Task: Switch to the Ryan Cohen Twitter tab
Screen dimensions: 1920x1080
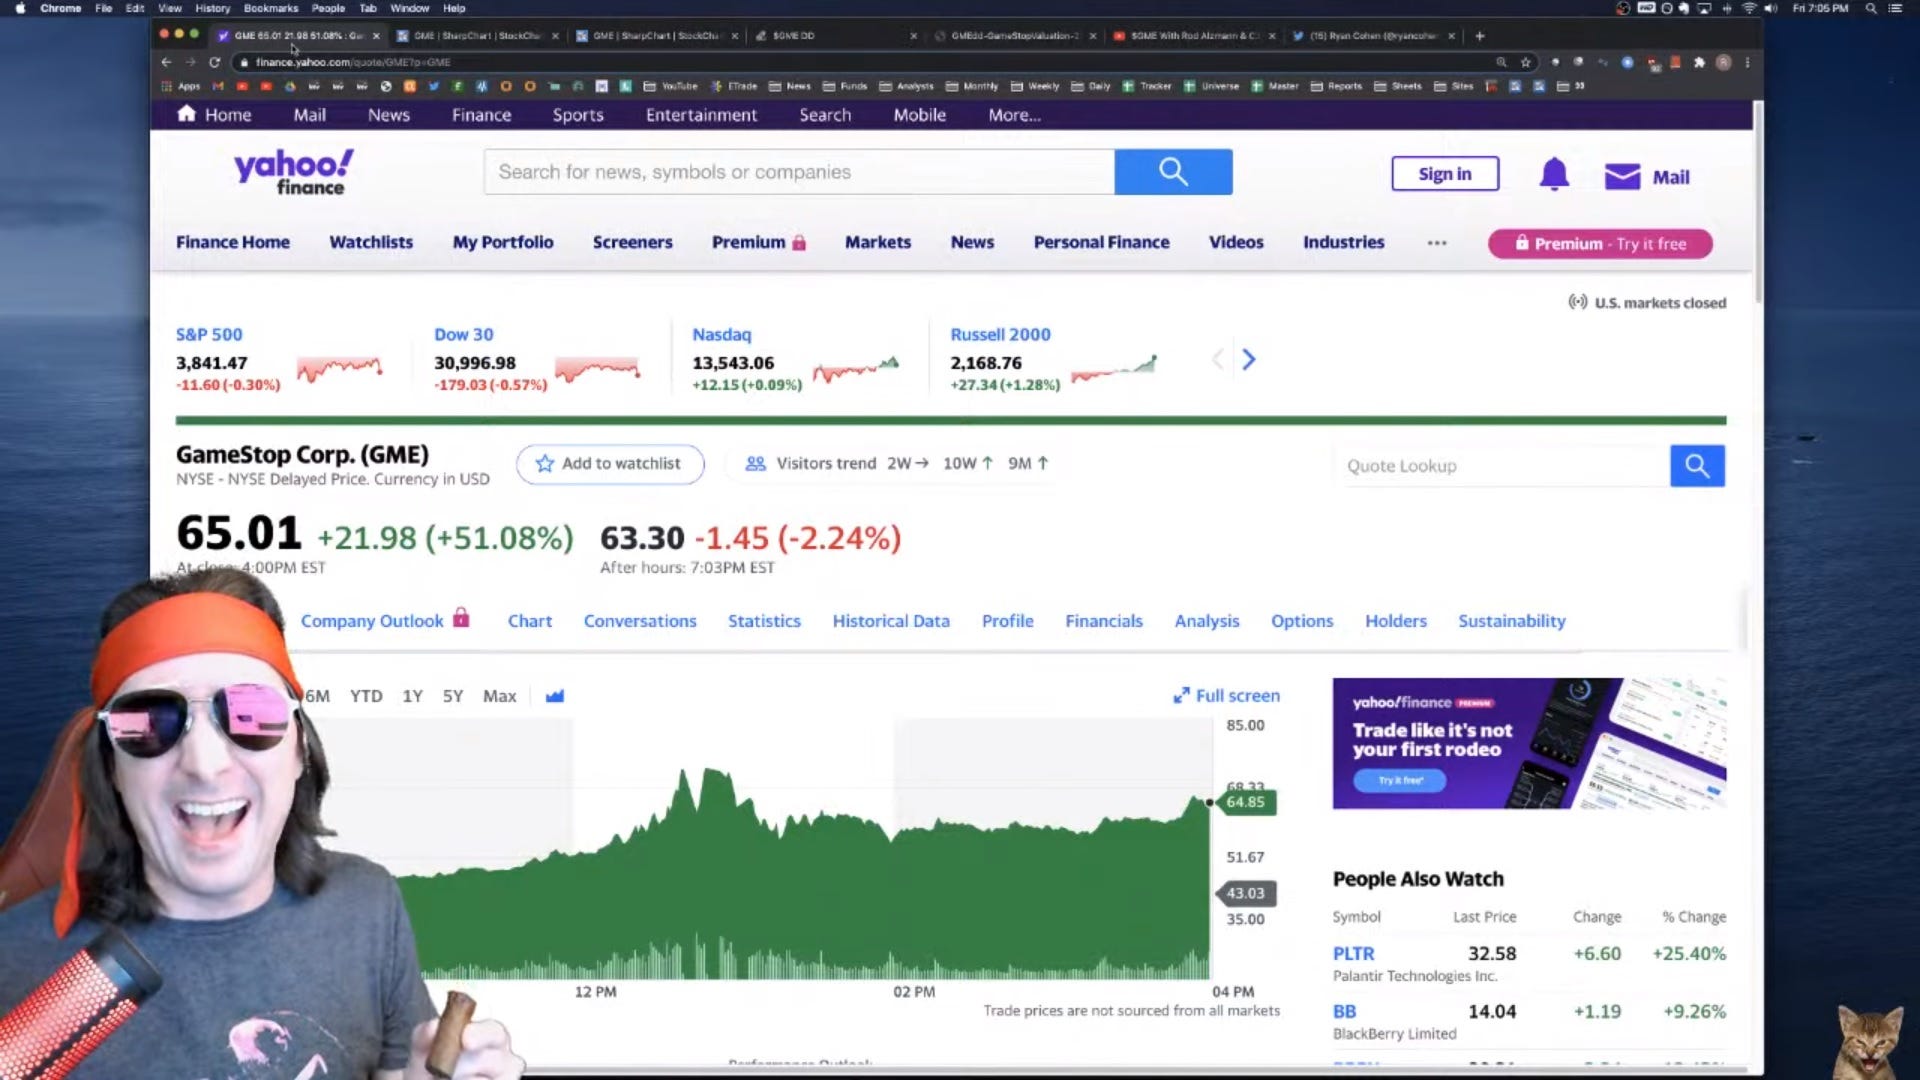Action: click(1371, 35)
